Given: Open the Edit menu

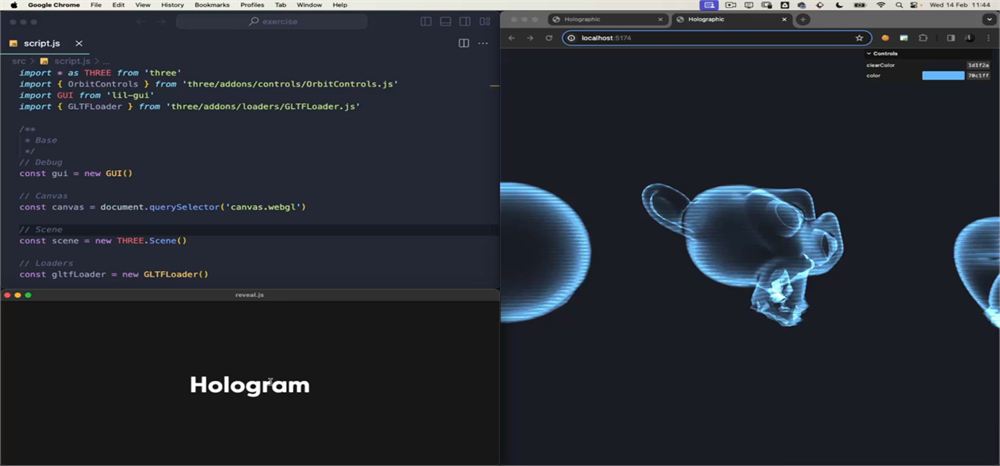Looking at the screenshot, I should tap(118, 4).
